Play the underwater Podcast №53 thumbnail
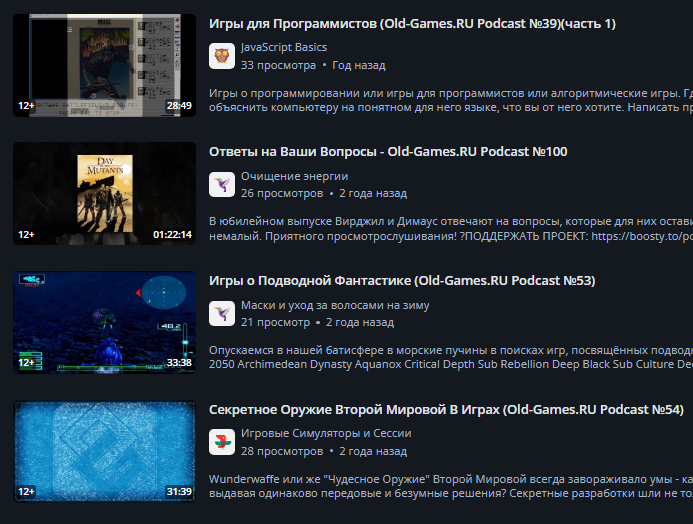This screenshot has width=693, height=524. click(105, 323)
